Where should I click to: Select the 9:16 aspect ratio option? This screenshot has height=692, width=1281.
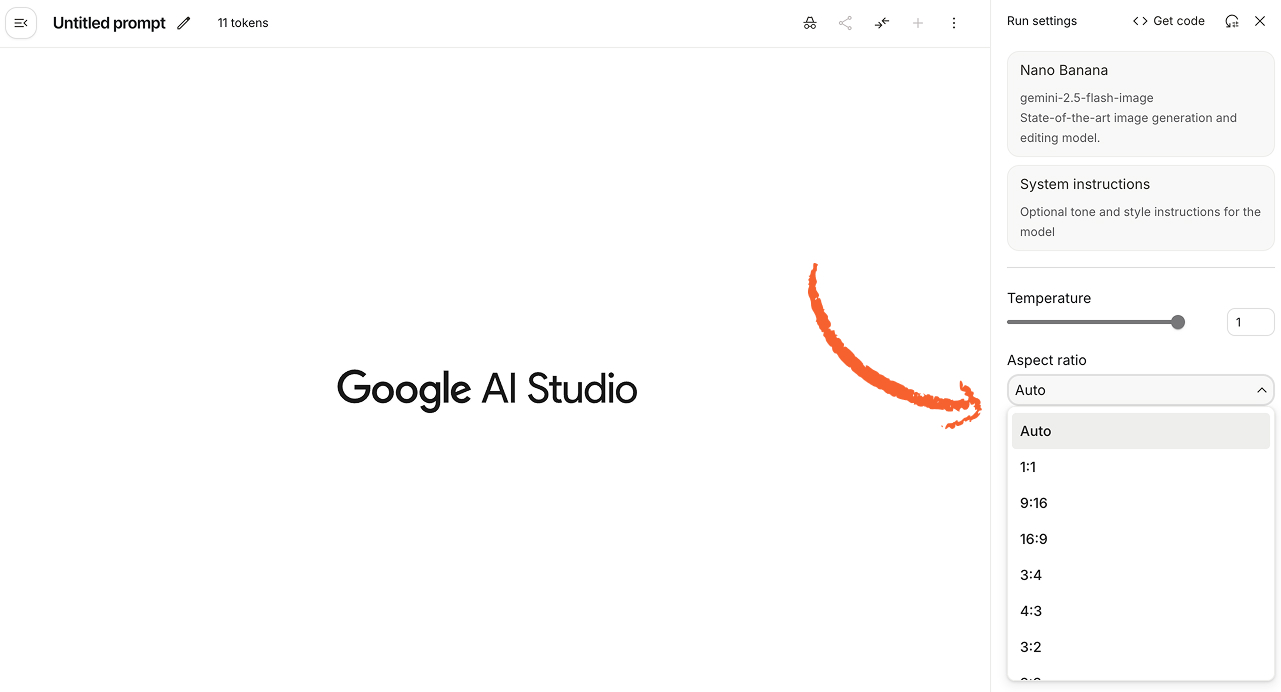(1141, 503)
